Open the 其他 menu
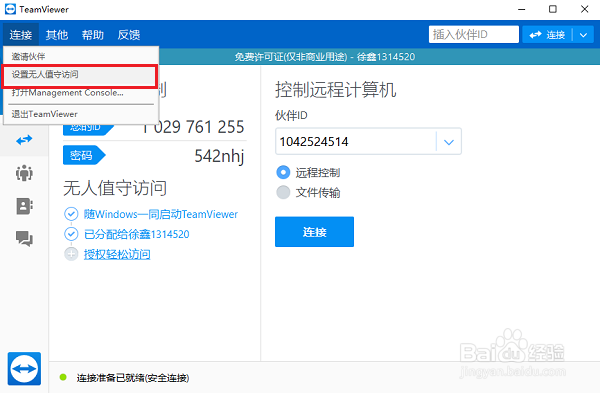This screenshot has width=600, height=393. (57, 35)
